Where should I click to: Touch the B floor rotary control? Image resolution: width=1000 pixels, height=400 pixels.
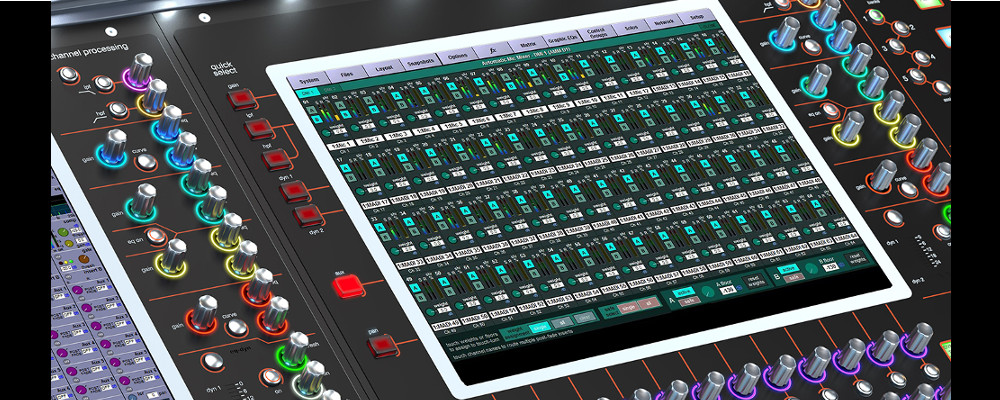(x=811, y=269)
